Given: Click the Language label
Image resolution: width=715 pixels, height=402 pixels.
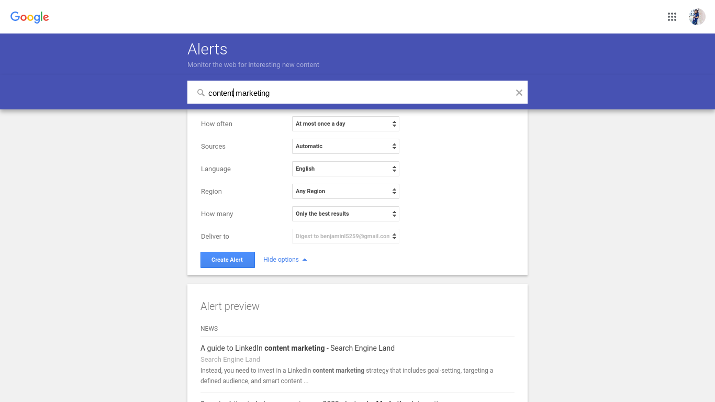Looking at the screenshot, I should coord(216,169).
